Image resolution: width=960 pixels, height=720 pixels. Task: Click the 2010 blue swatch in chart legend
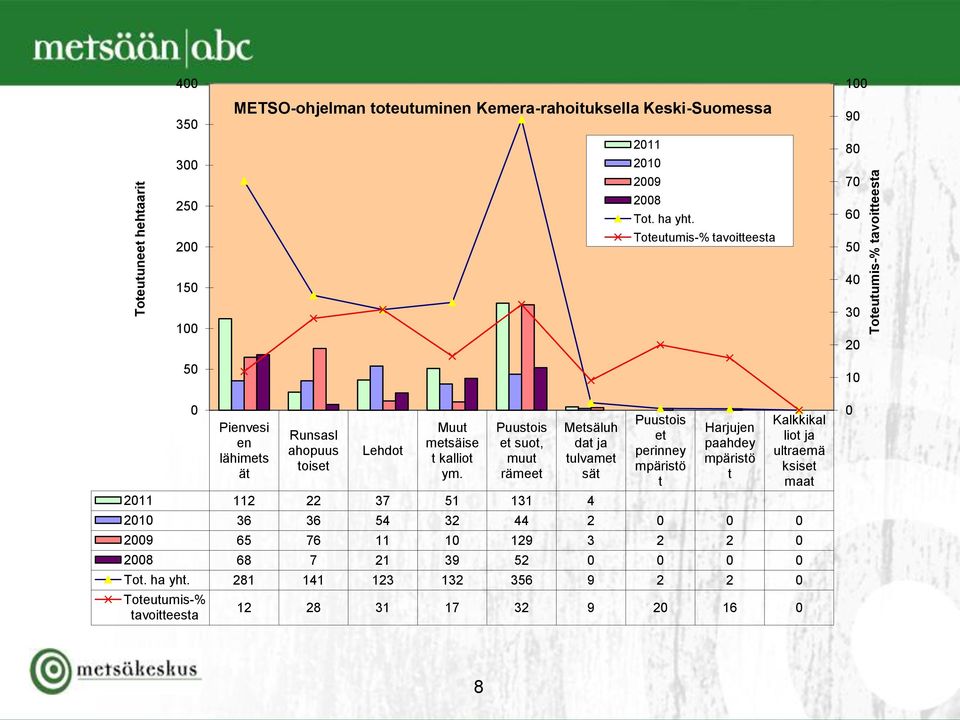click(x=617, y=163)
